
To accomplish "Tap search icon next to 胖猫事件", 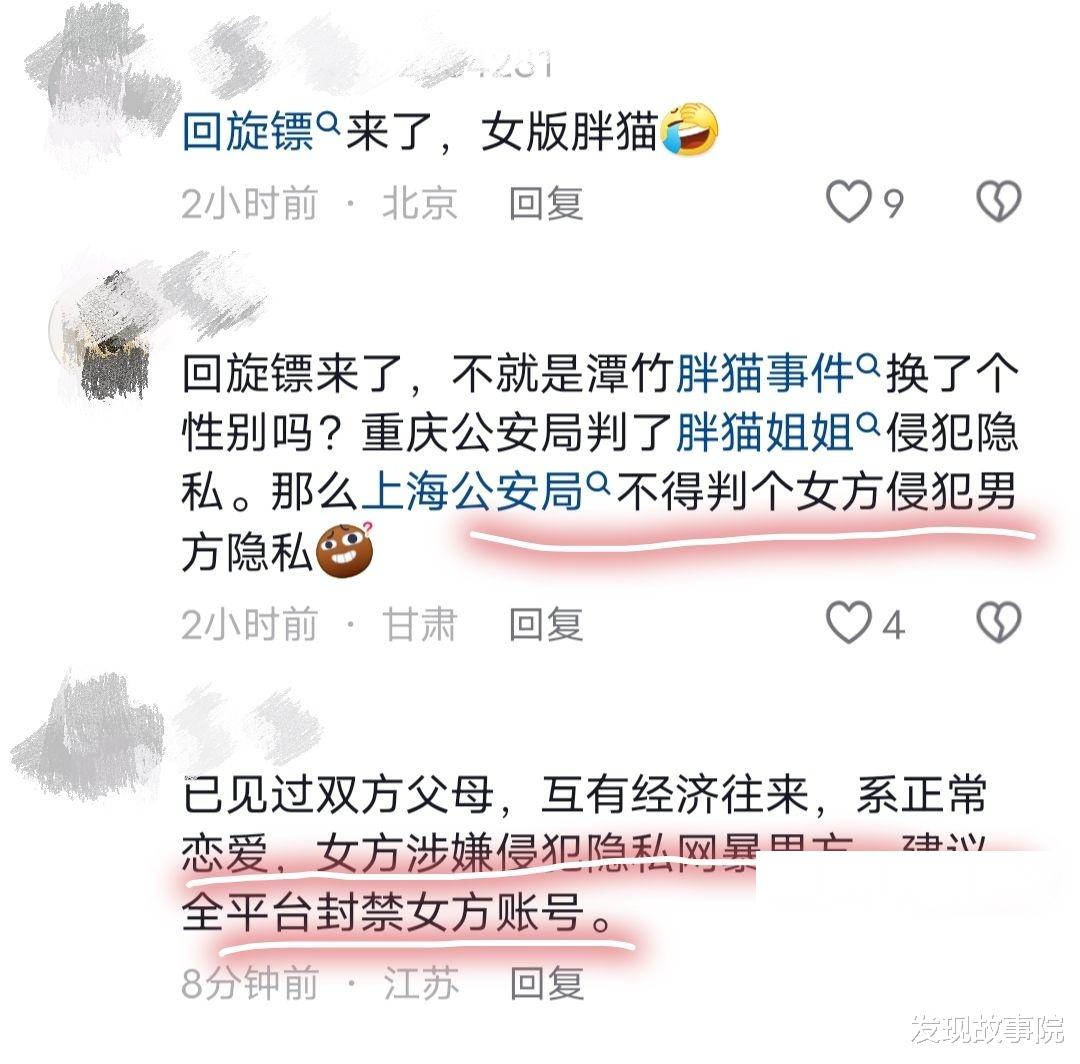I will tap(868, 364).
